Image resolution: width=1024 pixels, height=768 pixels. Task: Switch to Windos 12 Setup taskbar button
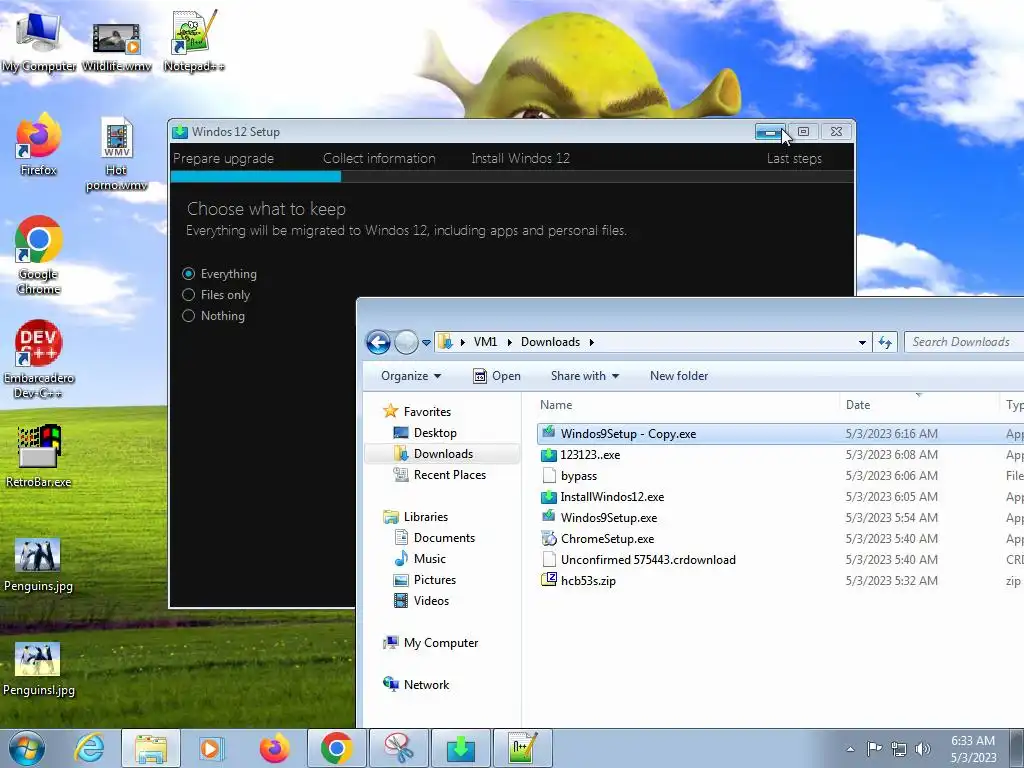tap(460, 748)
